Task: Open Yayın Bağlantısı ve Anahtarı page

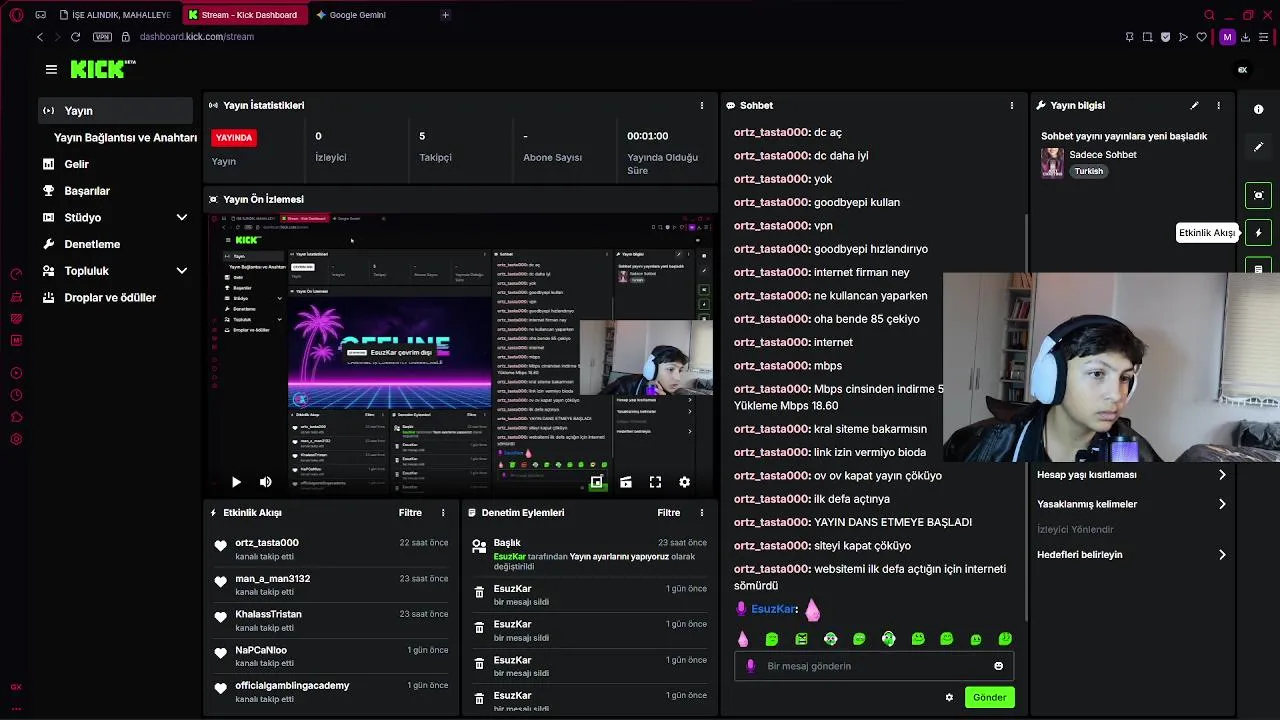Action: coord(125,137)
